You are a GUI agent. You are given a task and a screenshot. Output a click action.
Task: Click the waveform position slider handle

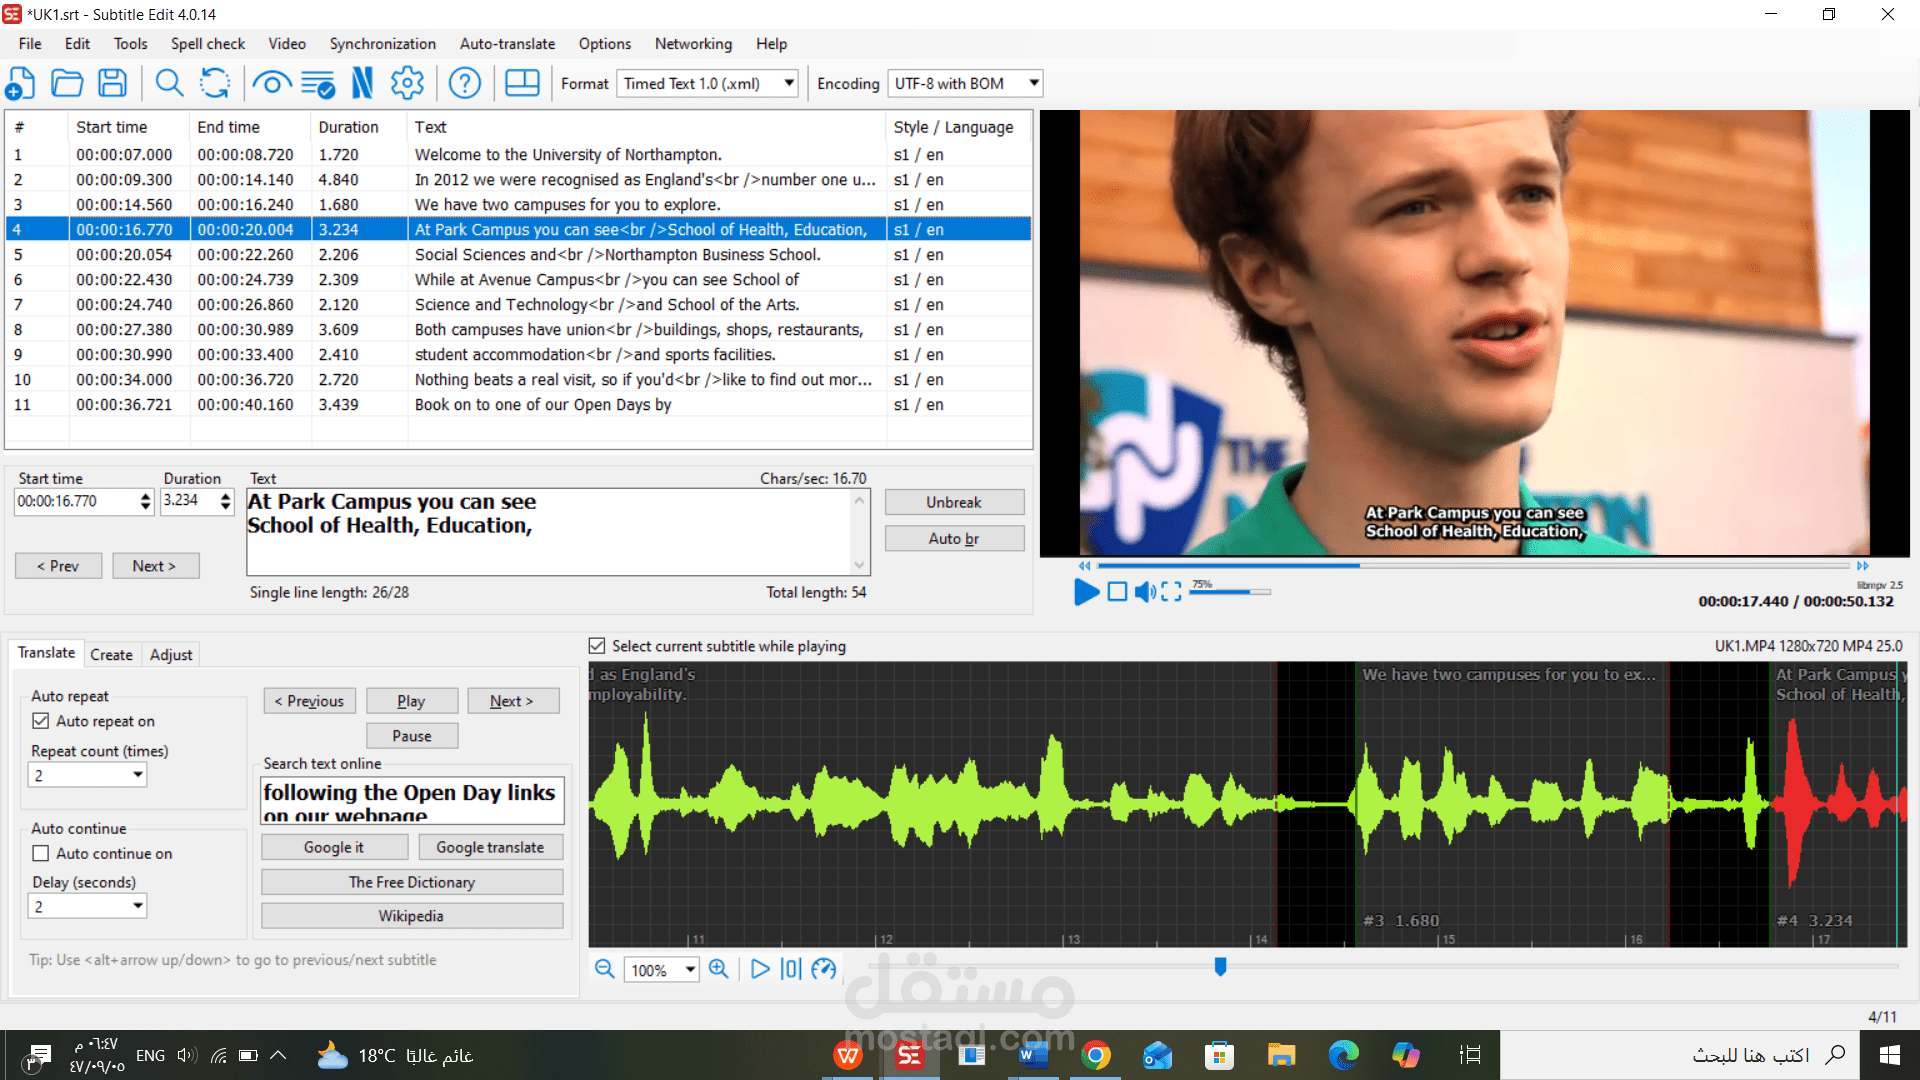point(1220,966)
